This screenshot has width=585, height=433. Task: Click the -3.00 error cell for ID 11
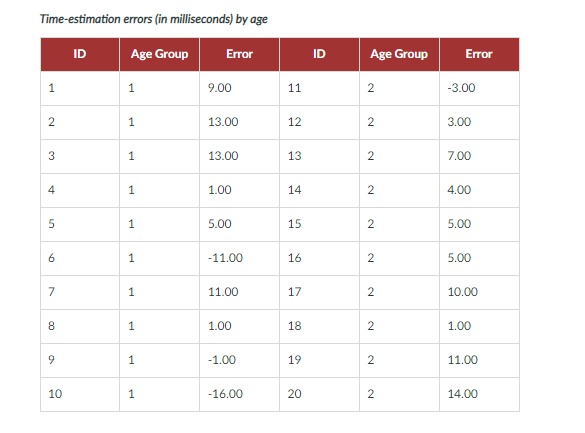(x=479, y=88)
